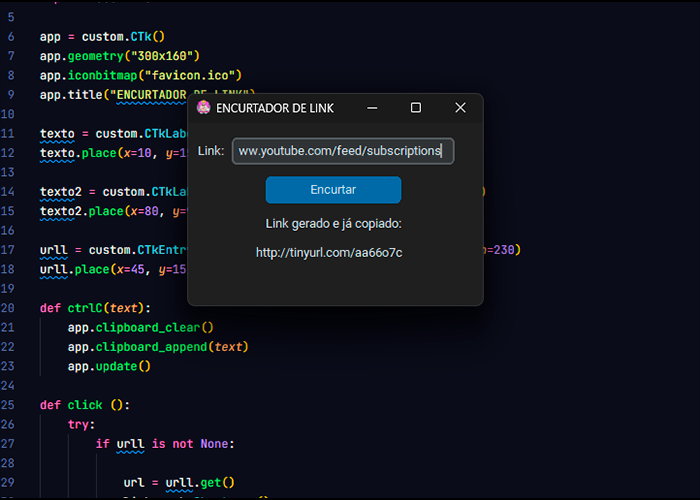
Task: Click the app.update() statement
Action: 109,366
